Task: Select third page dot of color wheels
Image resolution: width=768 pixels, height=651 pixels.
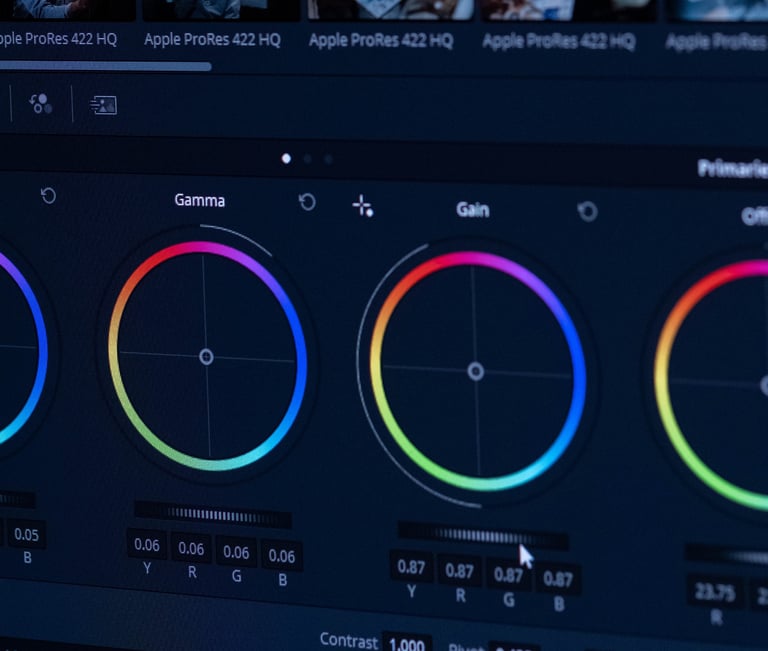Action: [328, 159]
